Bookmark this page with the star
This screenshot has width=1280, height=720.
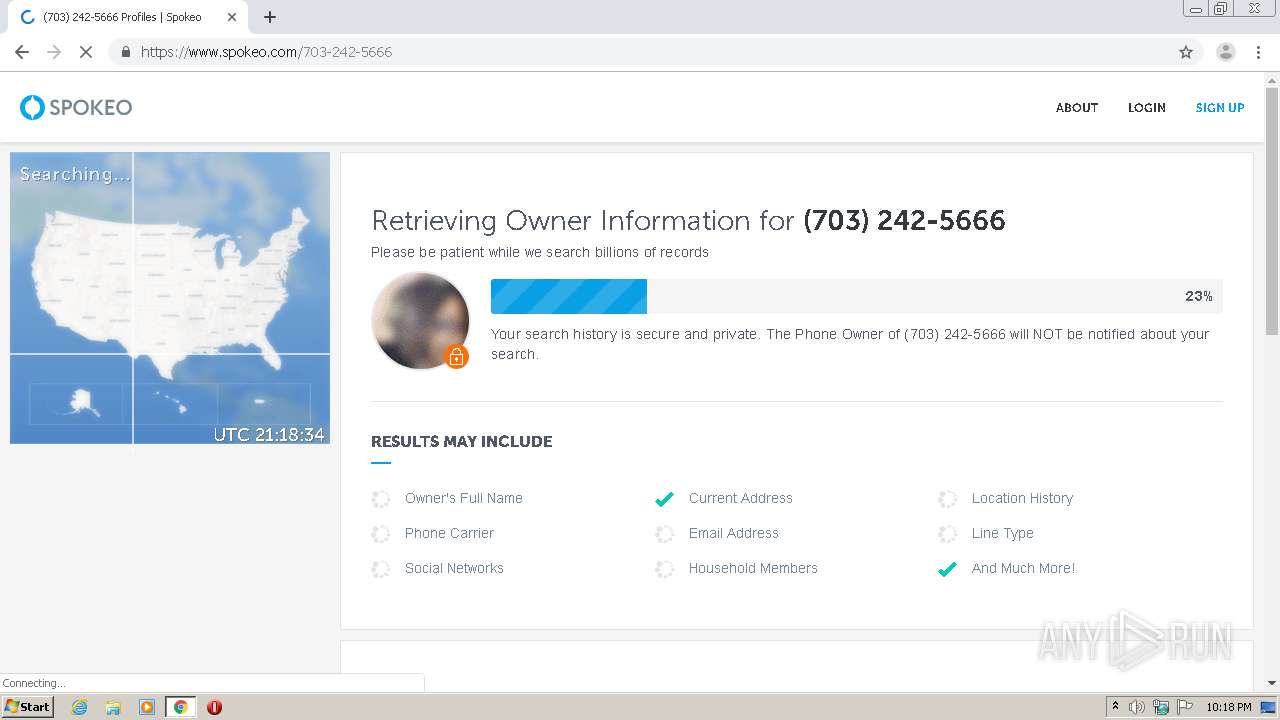(x=1186, y=52)
